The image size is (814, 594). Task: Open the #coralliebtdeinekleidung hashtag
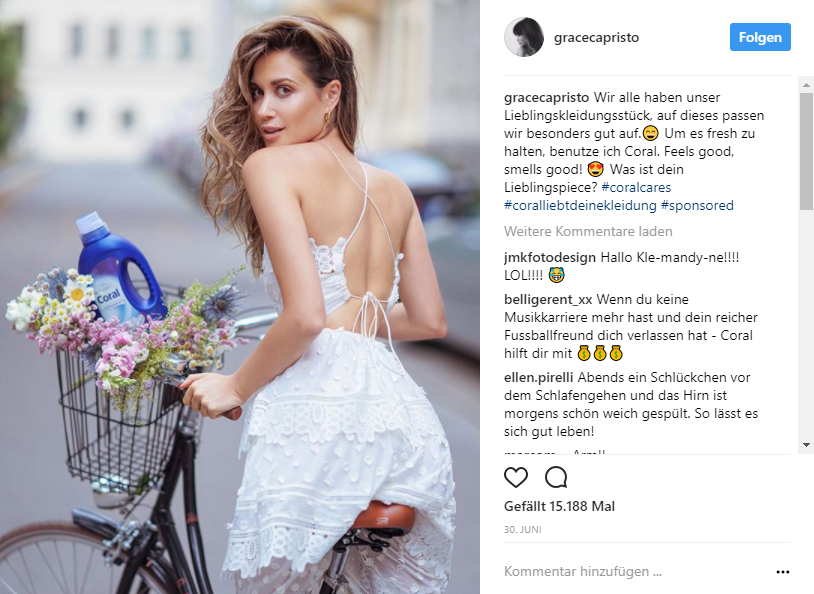[x=580, y=206]
